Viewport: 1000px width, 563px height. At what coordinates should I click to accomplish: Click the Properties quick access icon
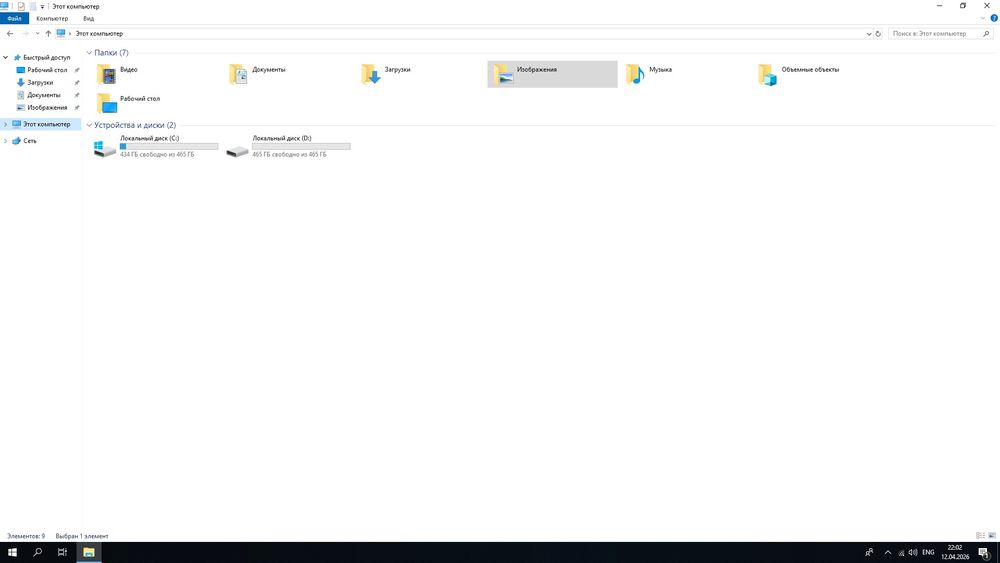click(x=21, y=6)
